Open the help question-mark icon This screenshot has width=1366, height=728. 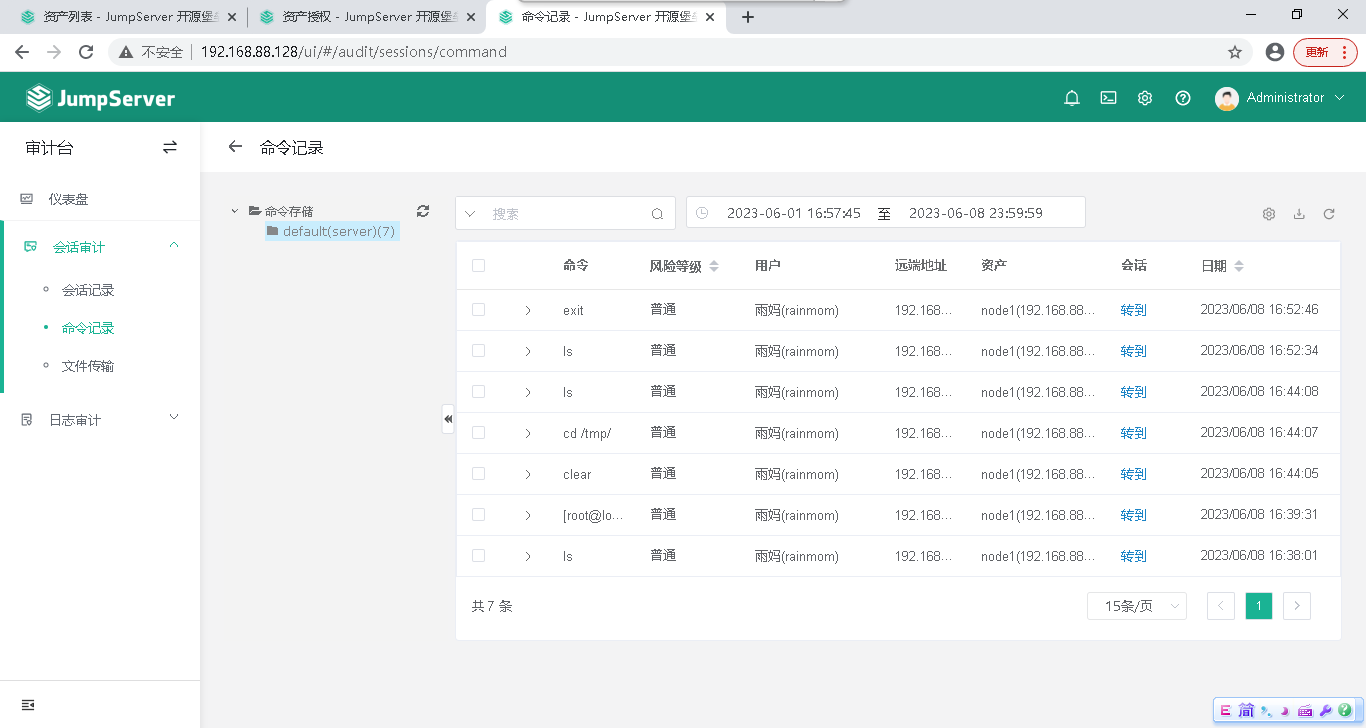pos(1183,98)
